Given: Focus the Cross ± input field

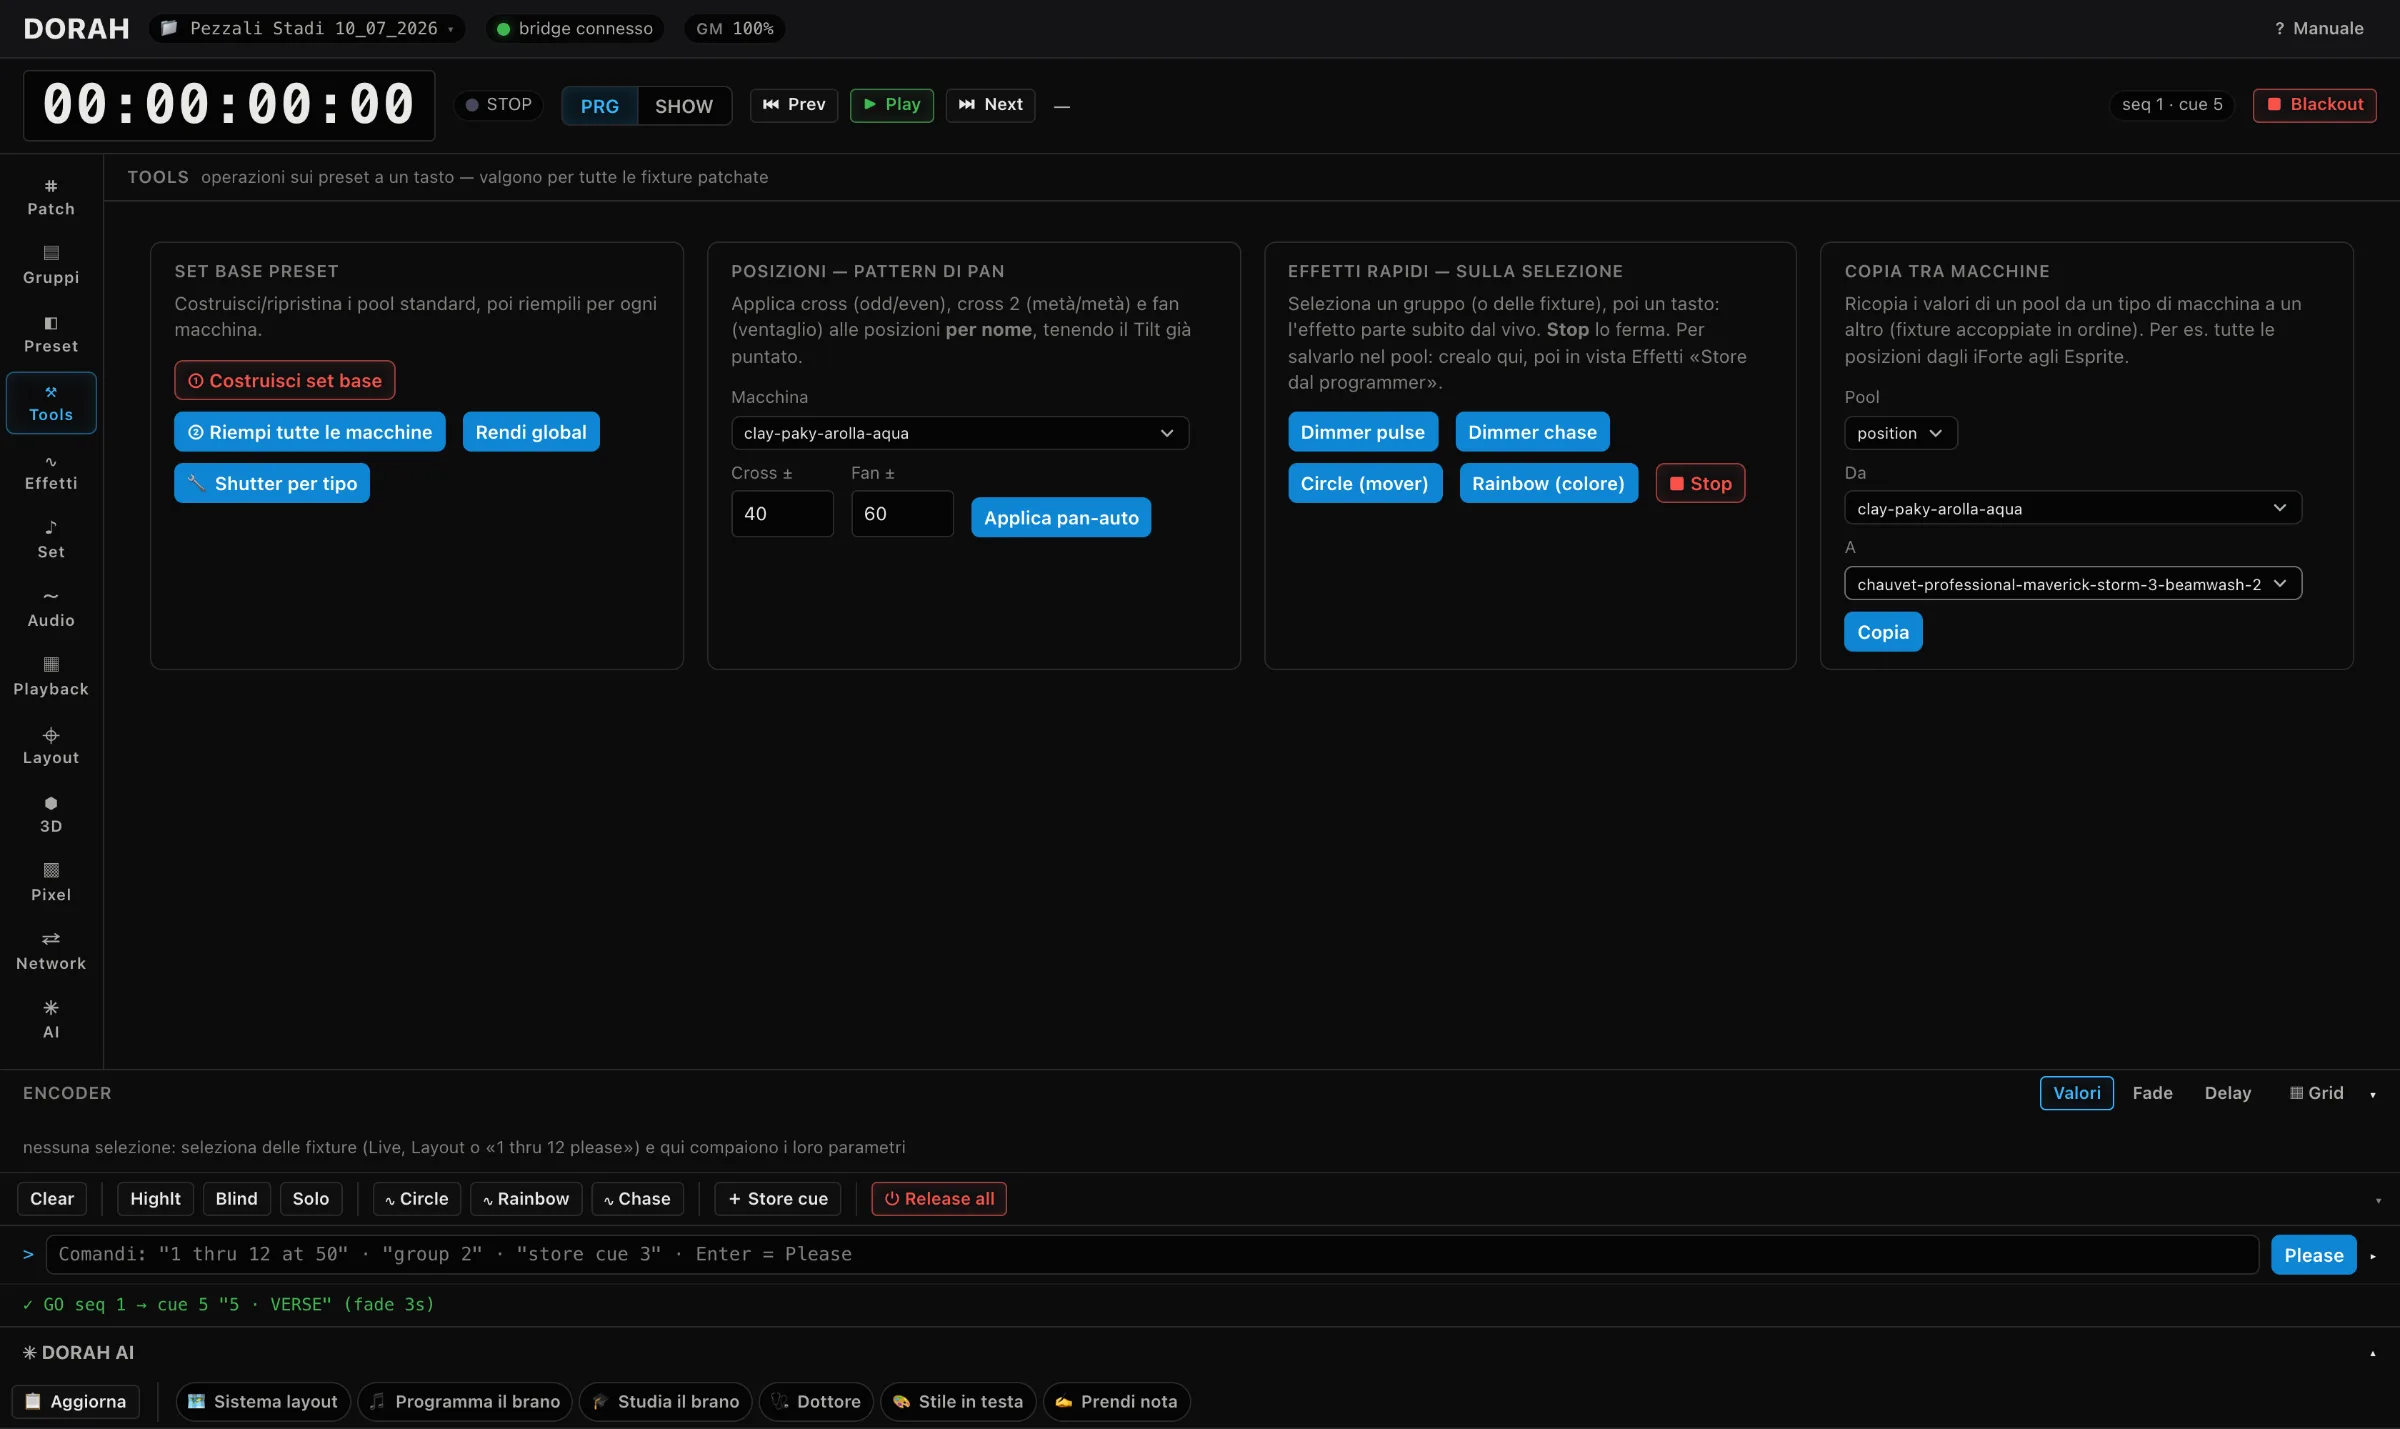Looking at the screenshot, I should click(782, 514).
